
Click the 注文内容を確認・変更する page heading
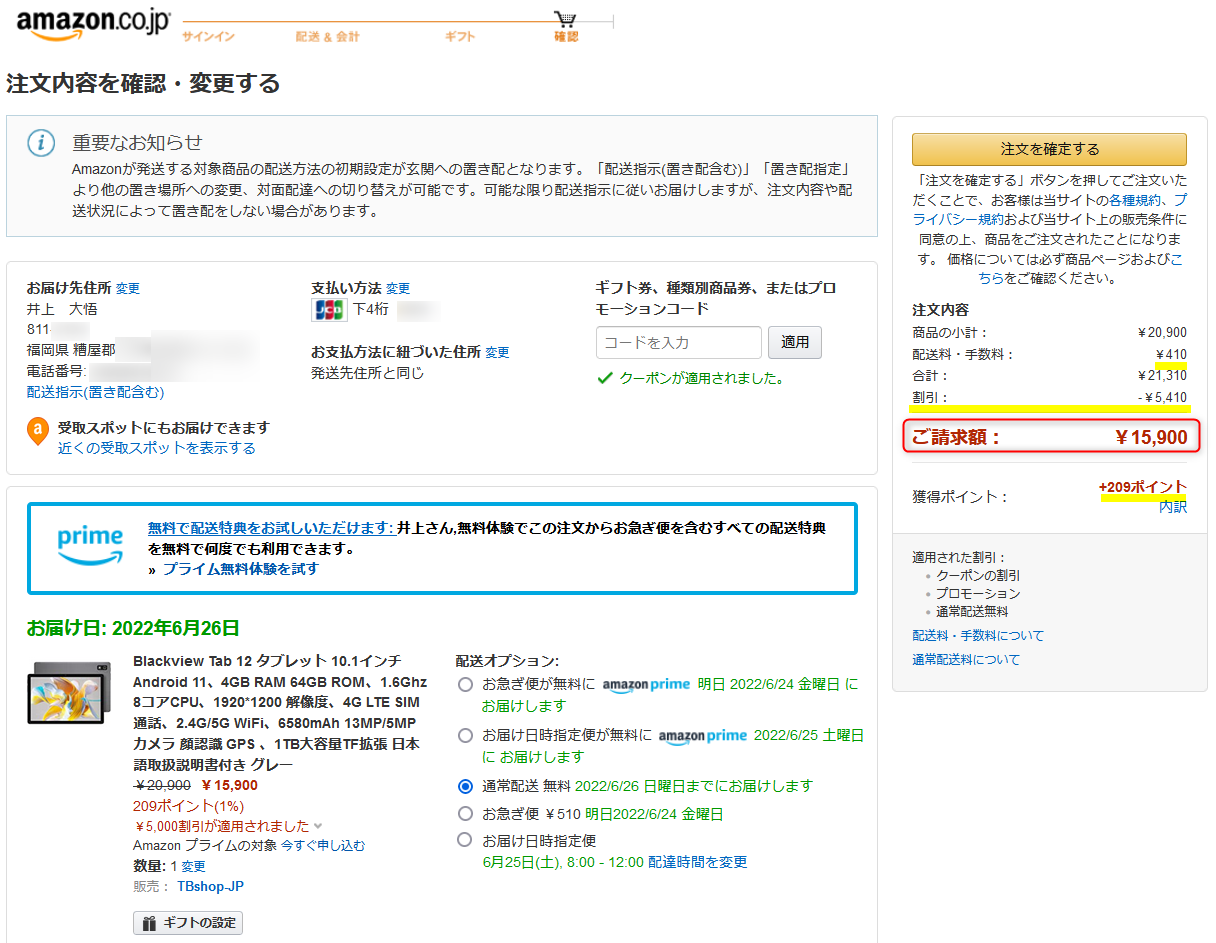pos(143,83)
